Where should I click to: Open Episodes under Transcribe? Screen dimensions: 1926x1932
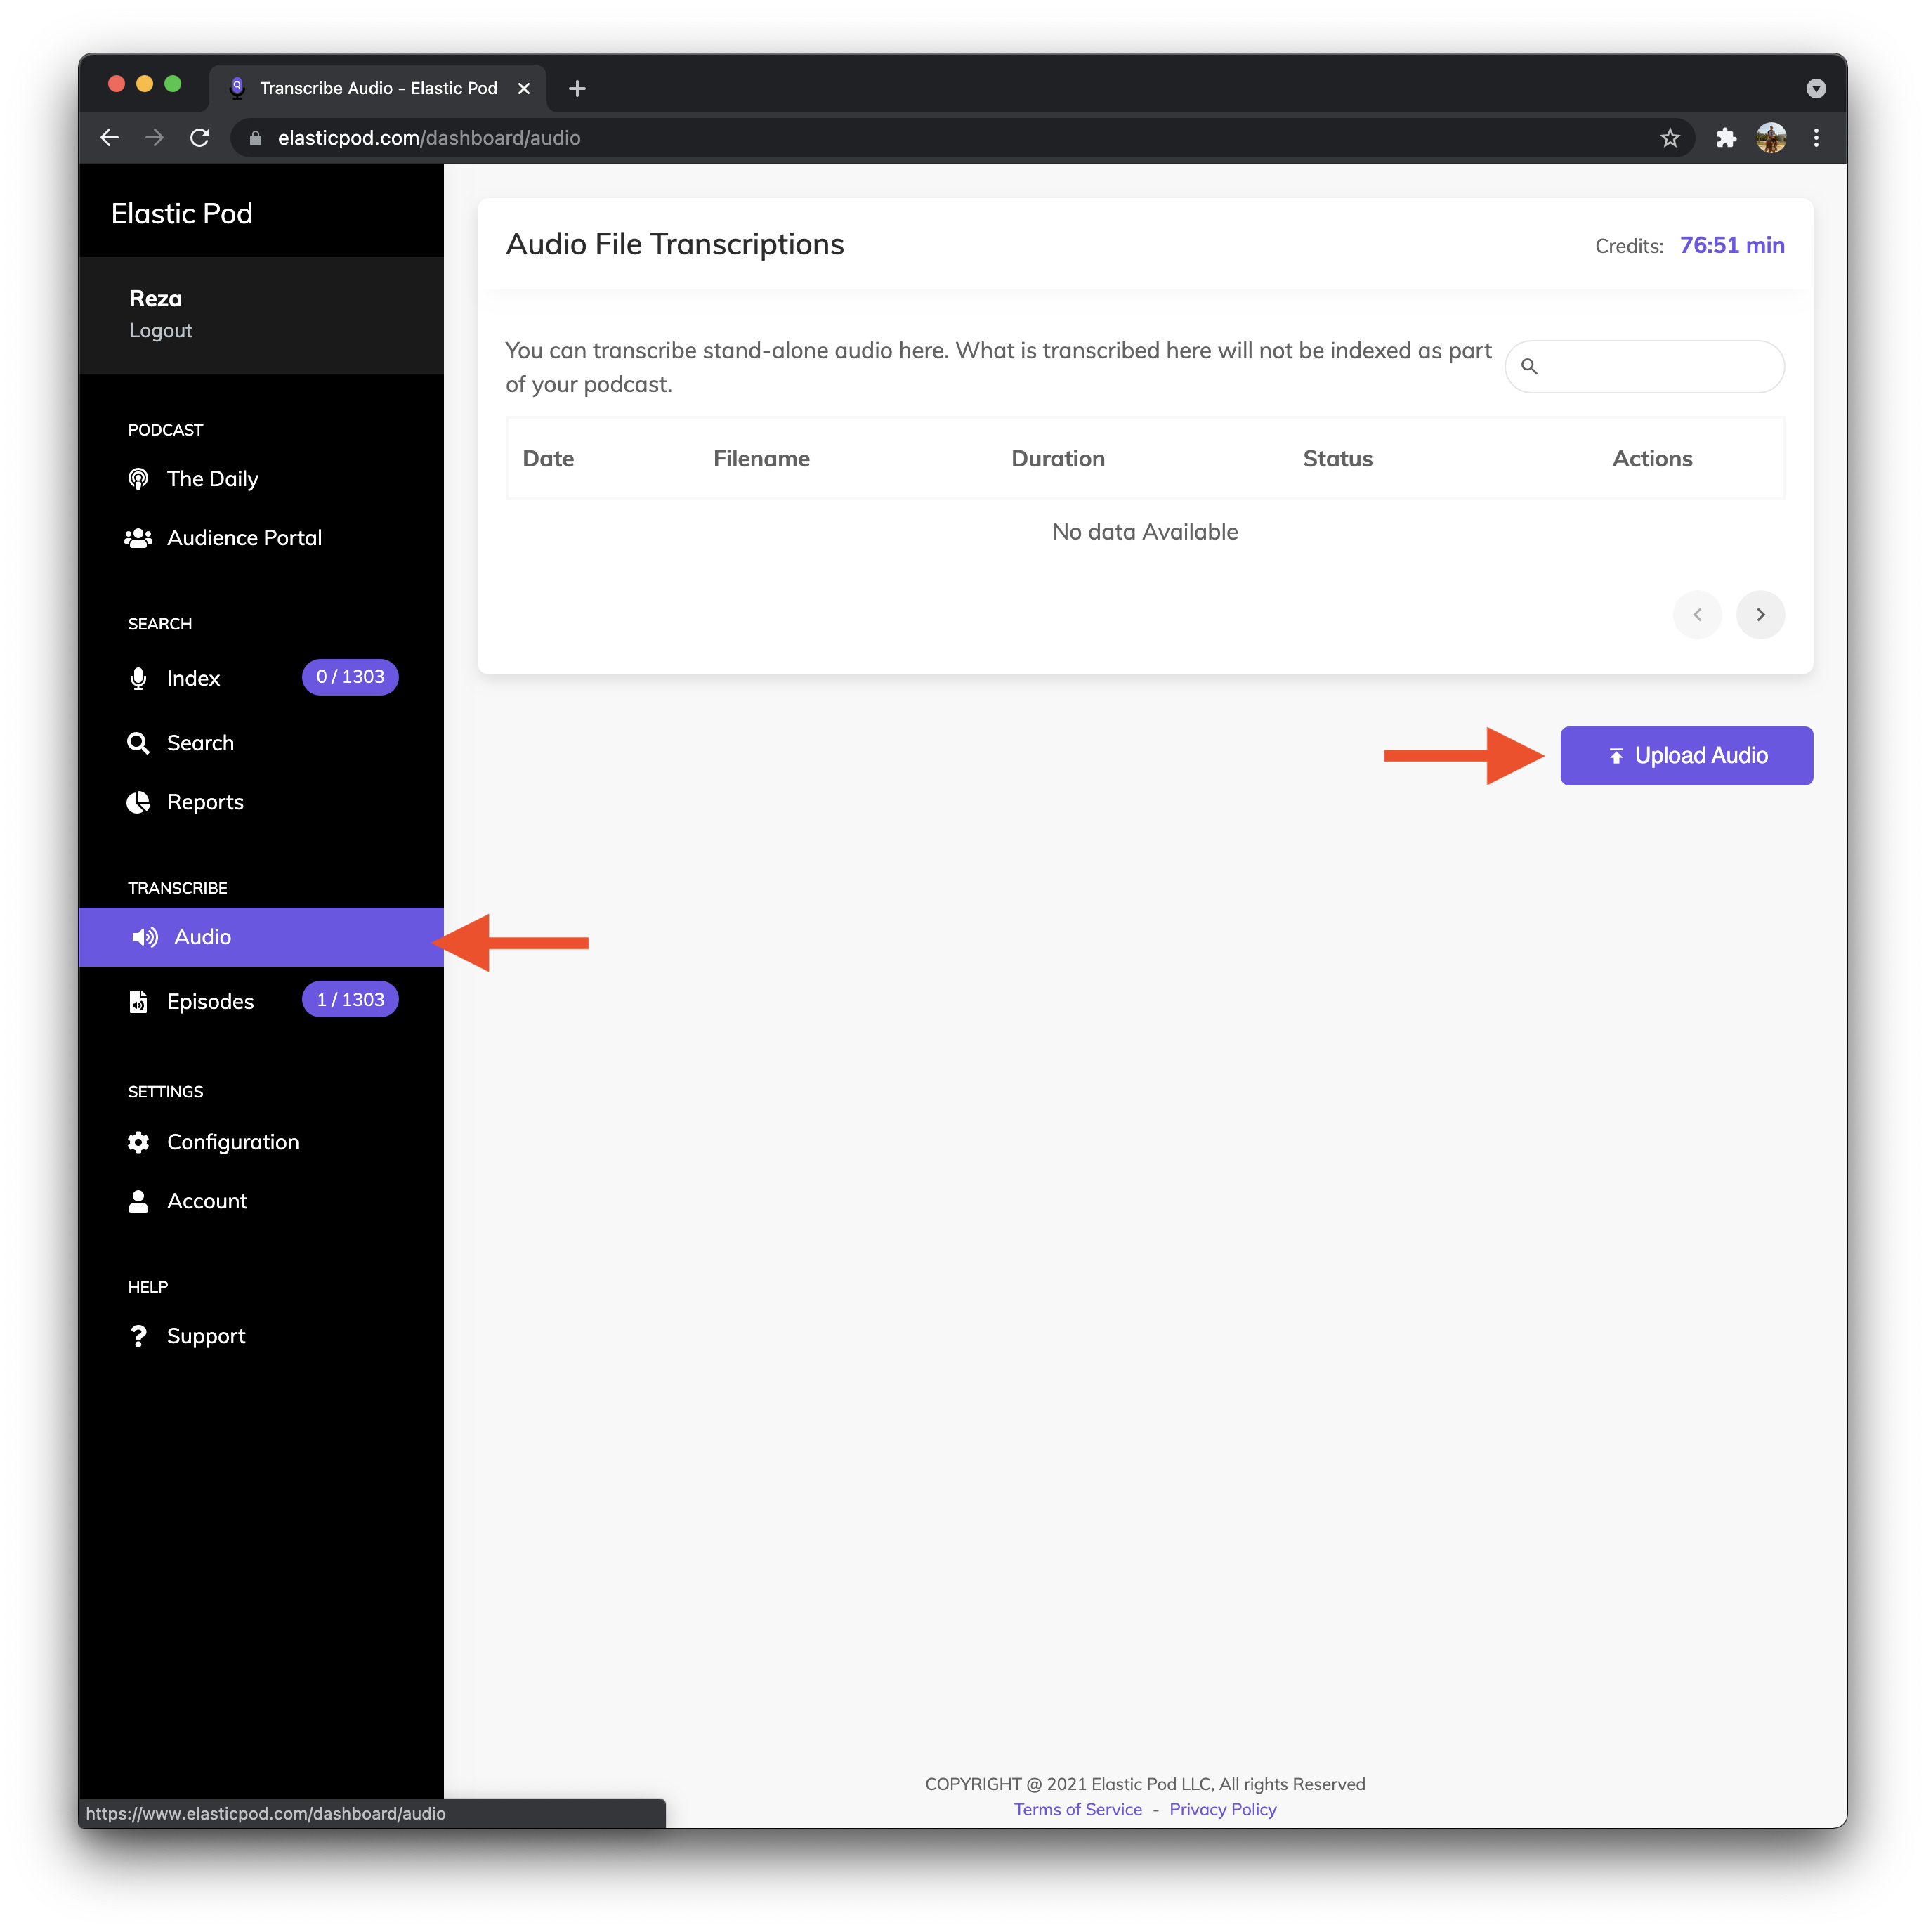(210, 1001)
